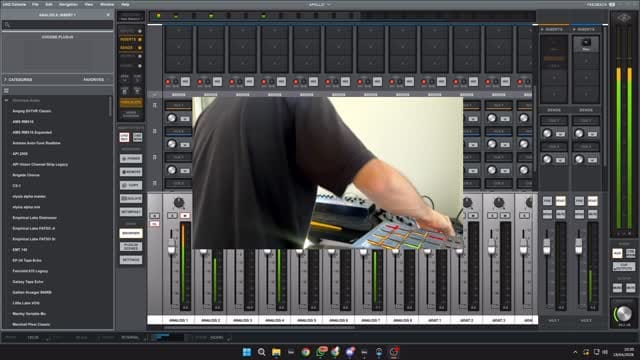640x360 pixels.
Task: Select Fairchild 670 Legacy plug-in
Action: (30, 271)
